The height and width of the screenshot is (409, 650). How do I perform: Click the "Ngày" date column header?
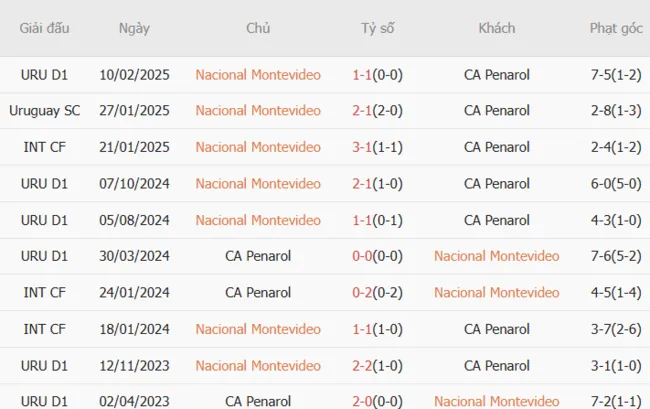pos(134,28)
